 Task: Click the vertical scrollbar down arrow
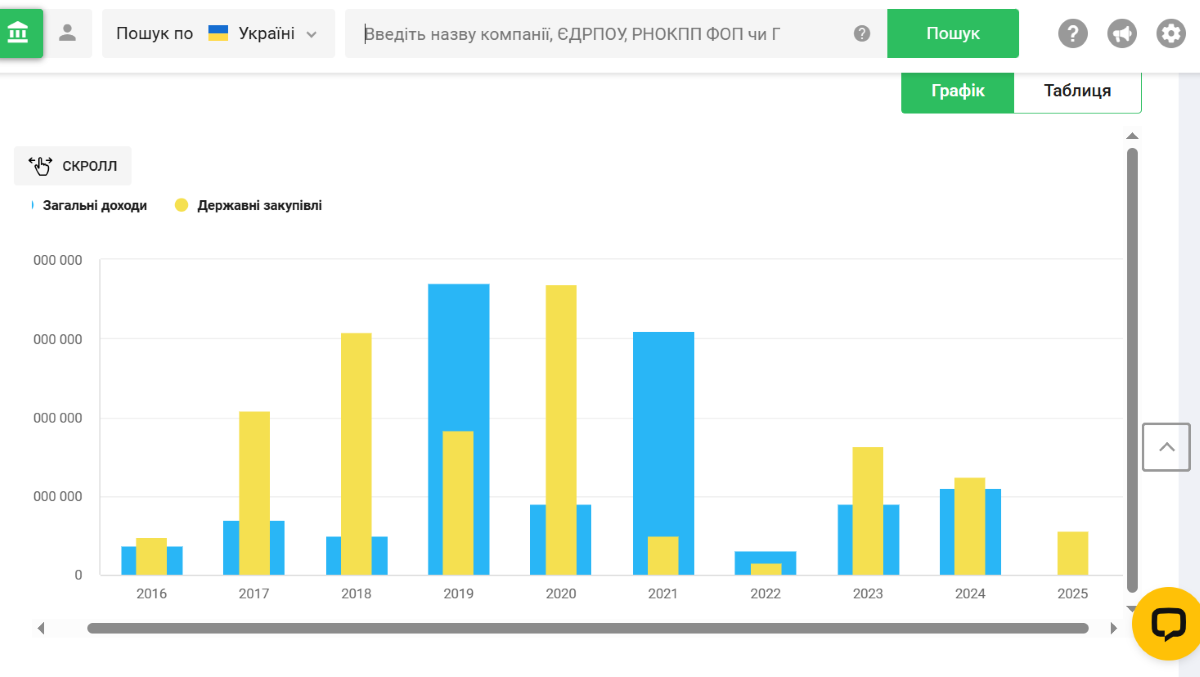1132,608
